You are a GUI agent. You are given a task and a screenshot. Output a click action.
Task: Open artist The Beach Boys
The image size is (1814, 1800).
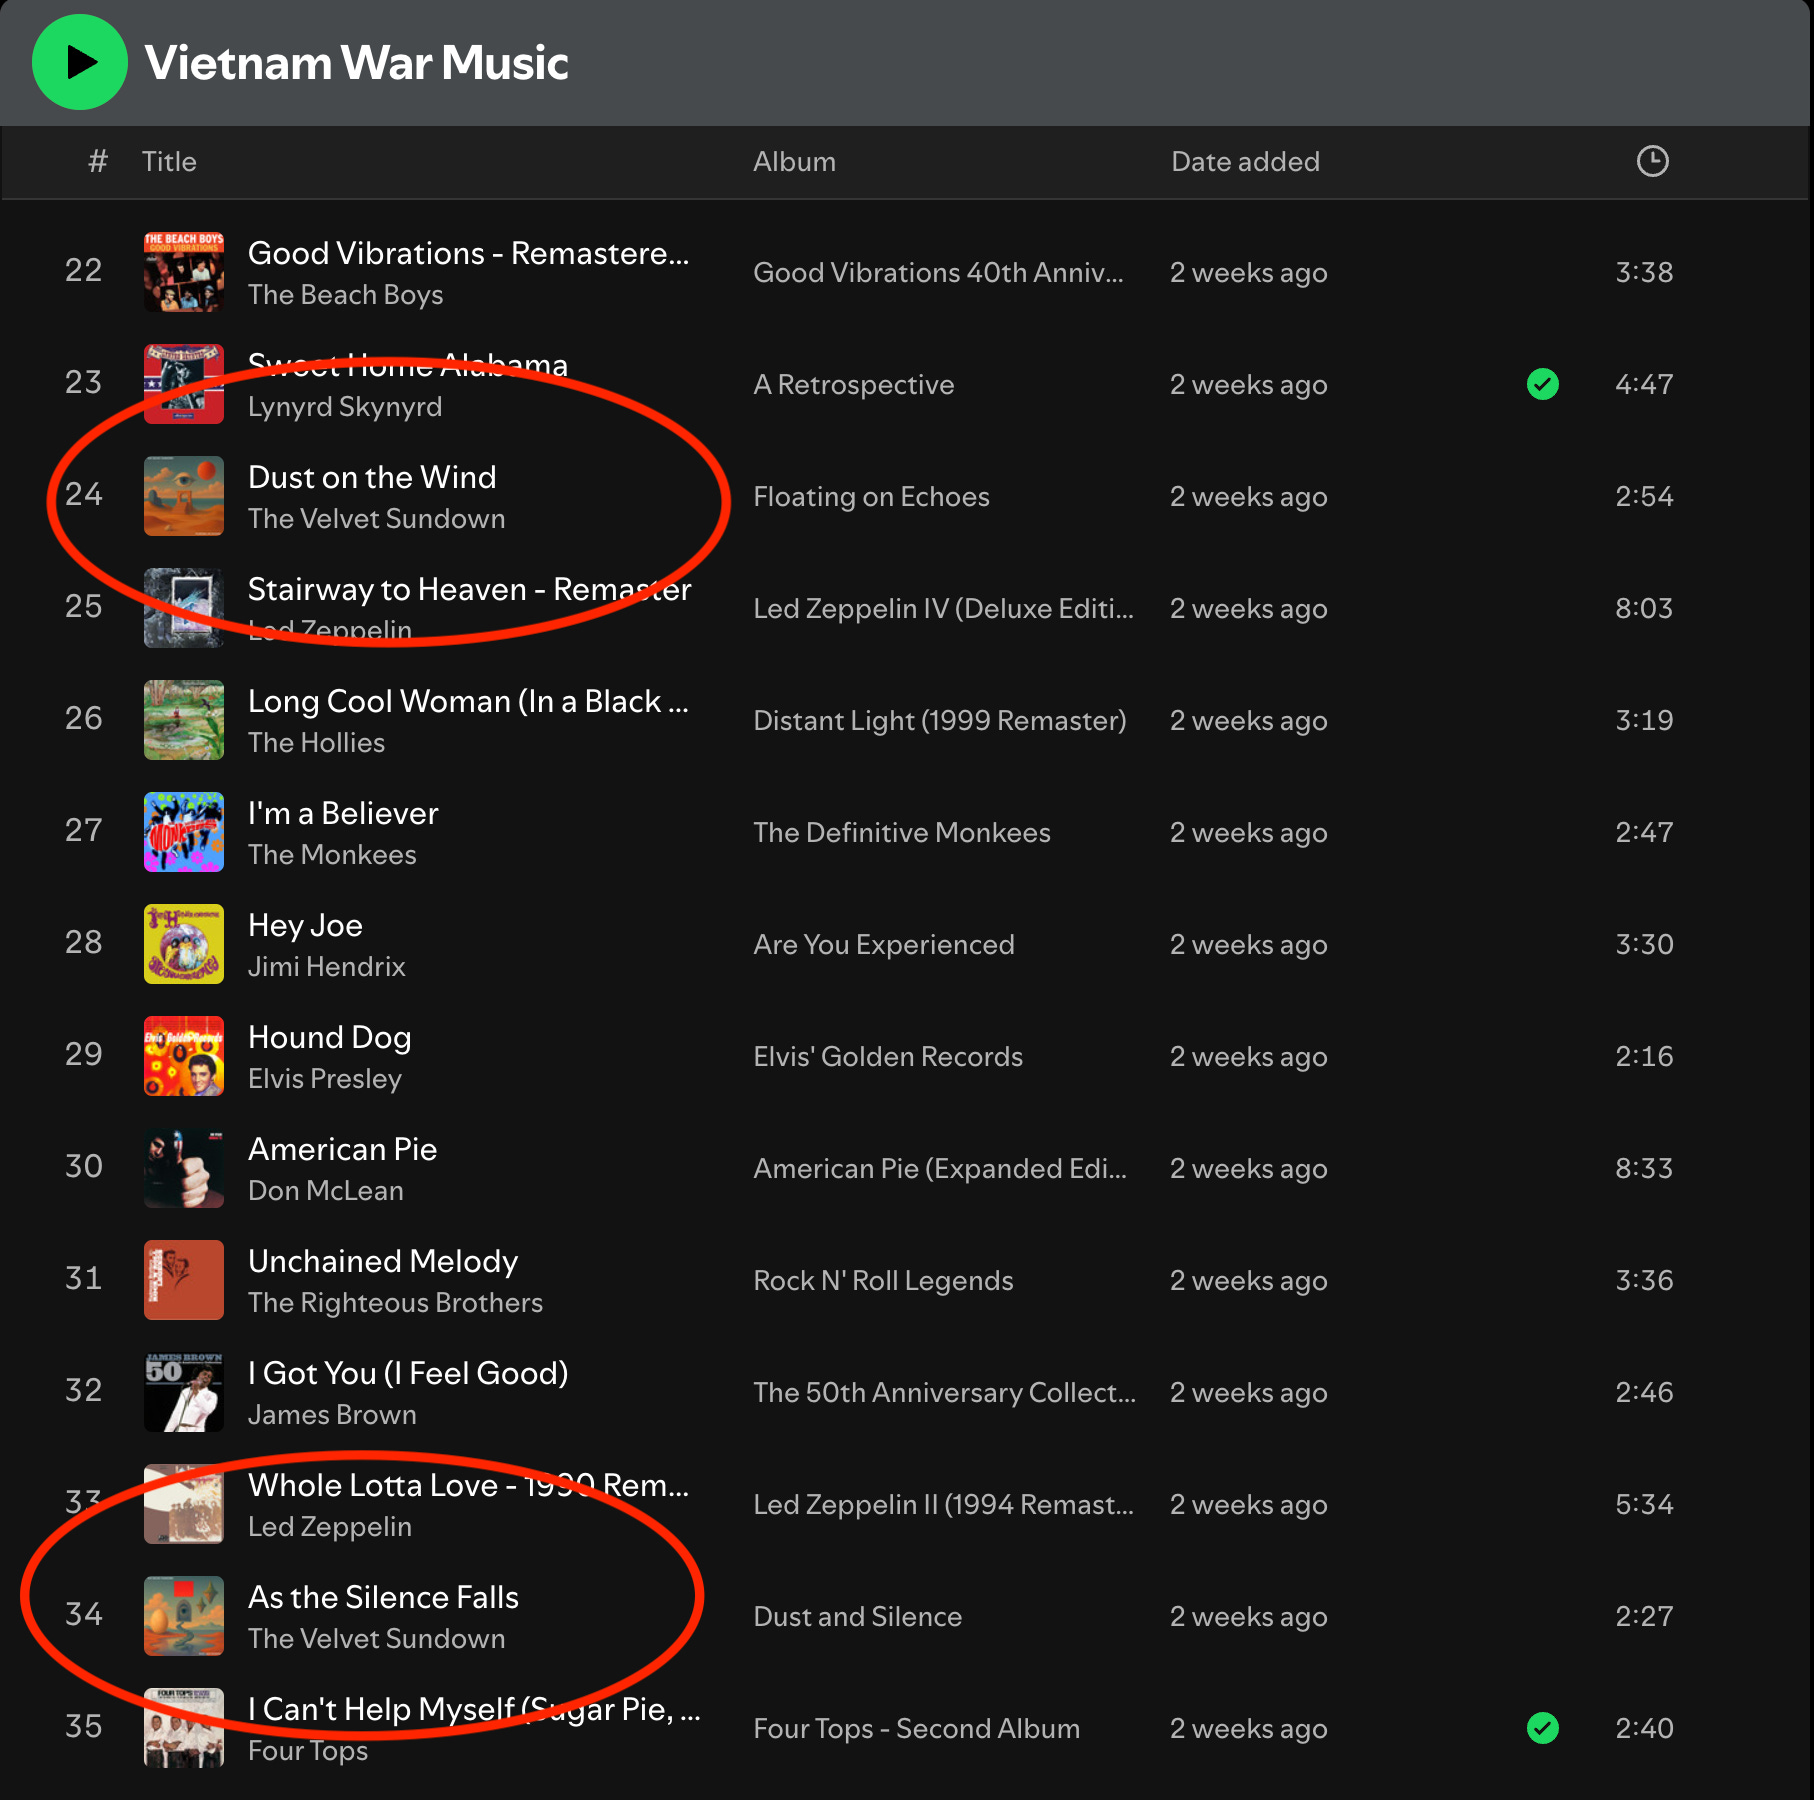345,295
